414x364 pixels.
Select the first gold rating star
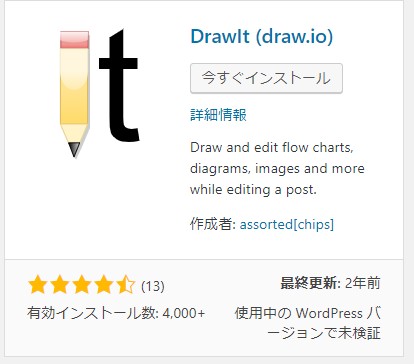38,285
